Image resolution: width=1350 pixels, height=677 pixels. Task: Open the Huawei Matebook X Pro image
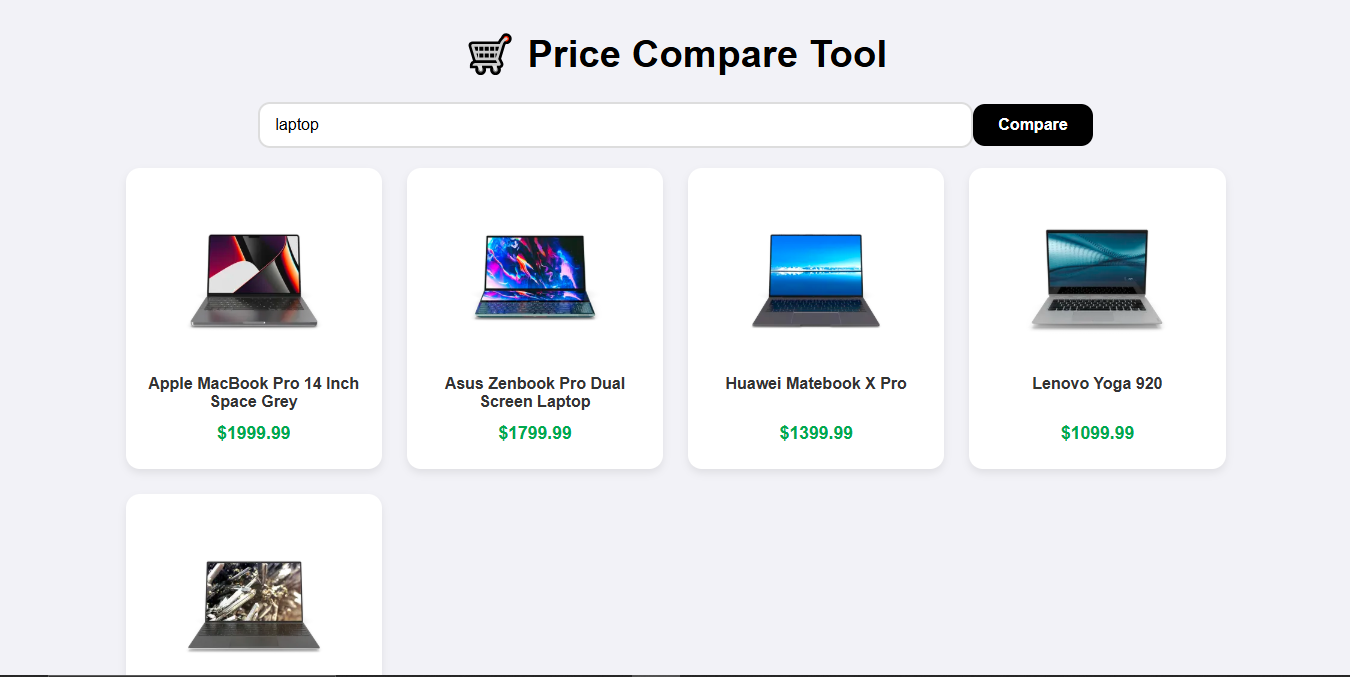816,280
